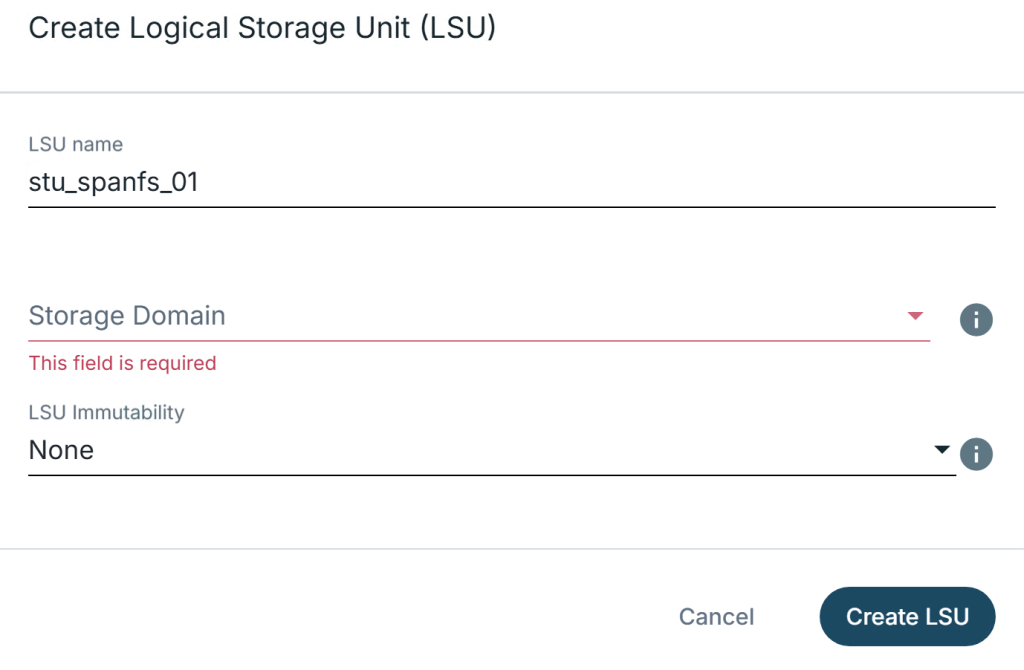Click the blank area right of 'None'
The image size is (1024, 670).
(500, 451)
